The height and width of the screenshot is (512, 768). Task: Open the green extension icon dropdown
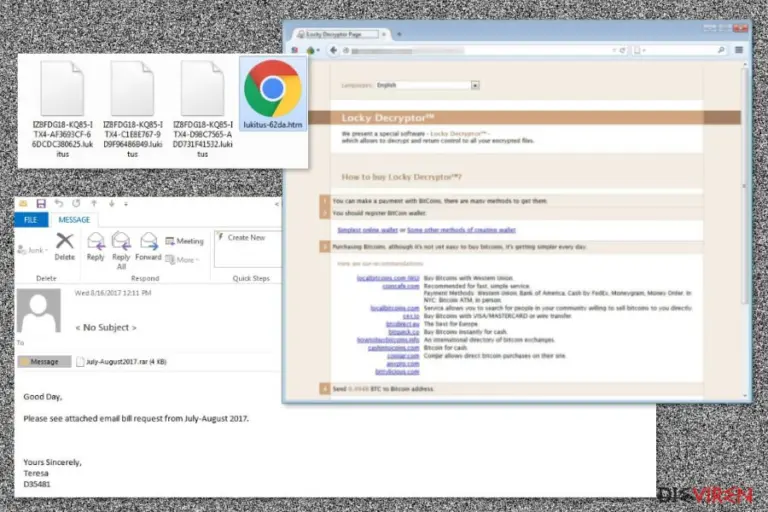[x=312, y=50]
